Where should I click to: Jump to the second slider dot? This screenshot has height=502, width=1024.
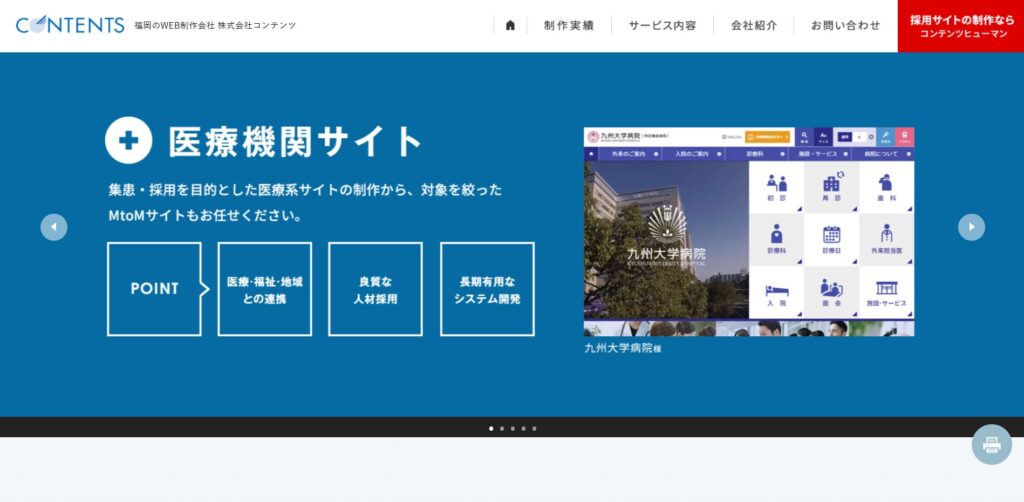pyautogui.click(x=502, y=428)
